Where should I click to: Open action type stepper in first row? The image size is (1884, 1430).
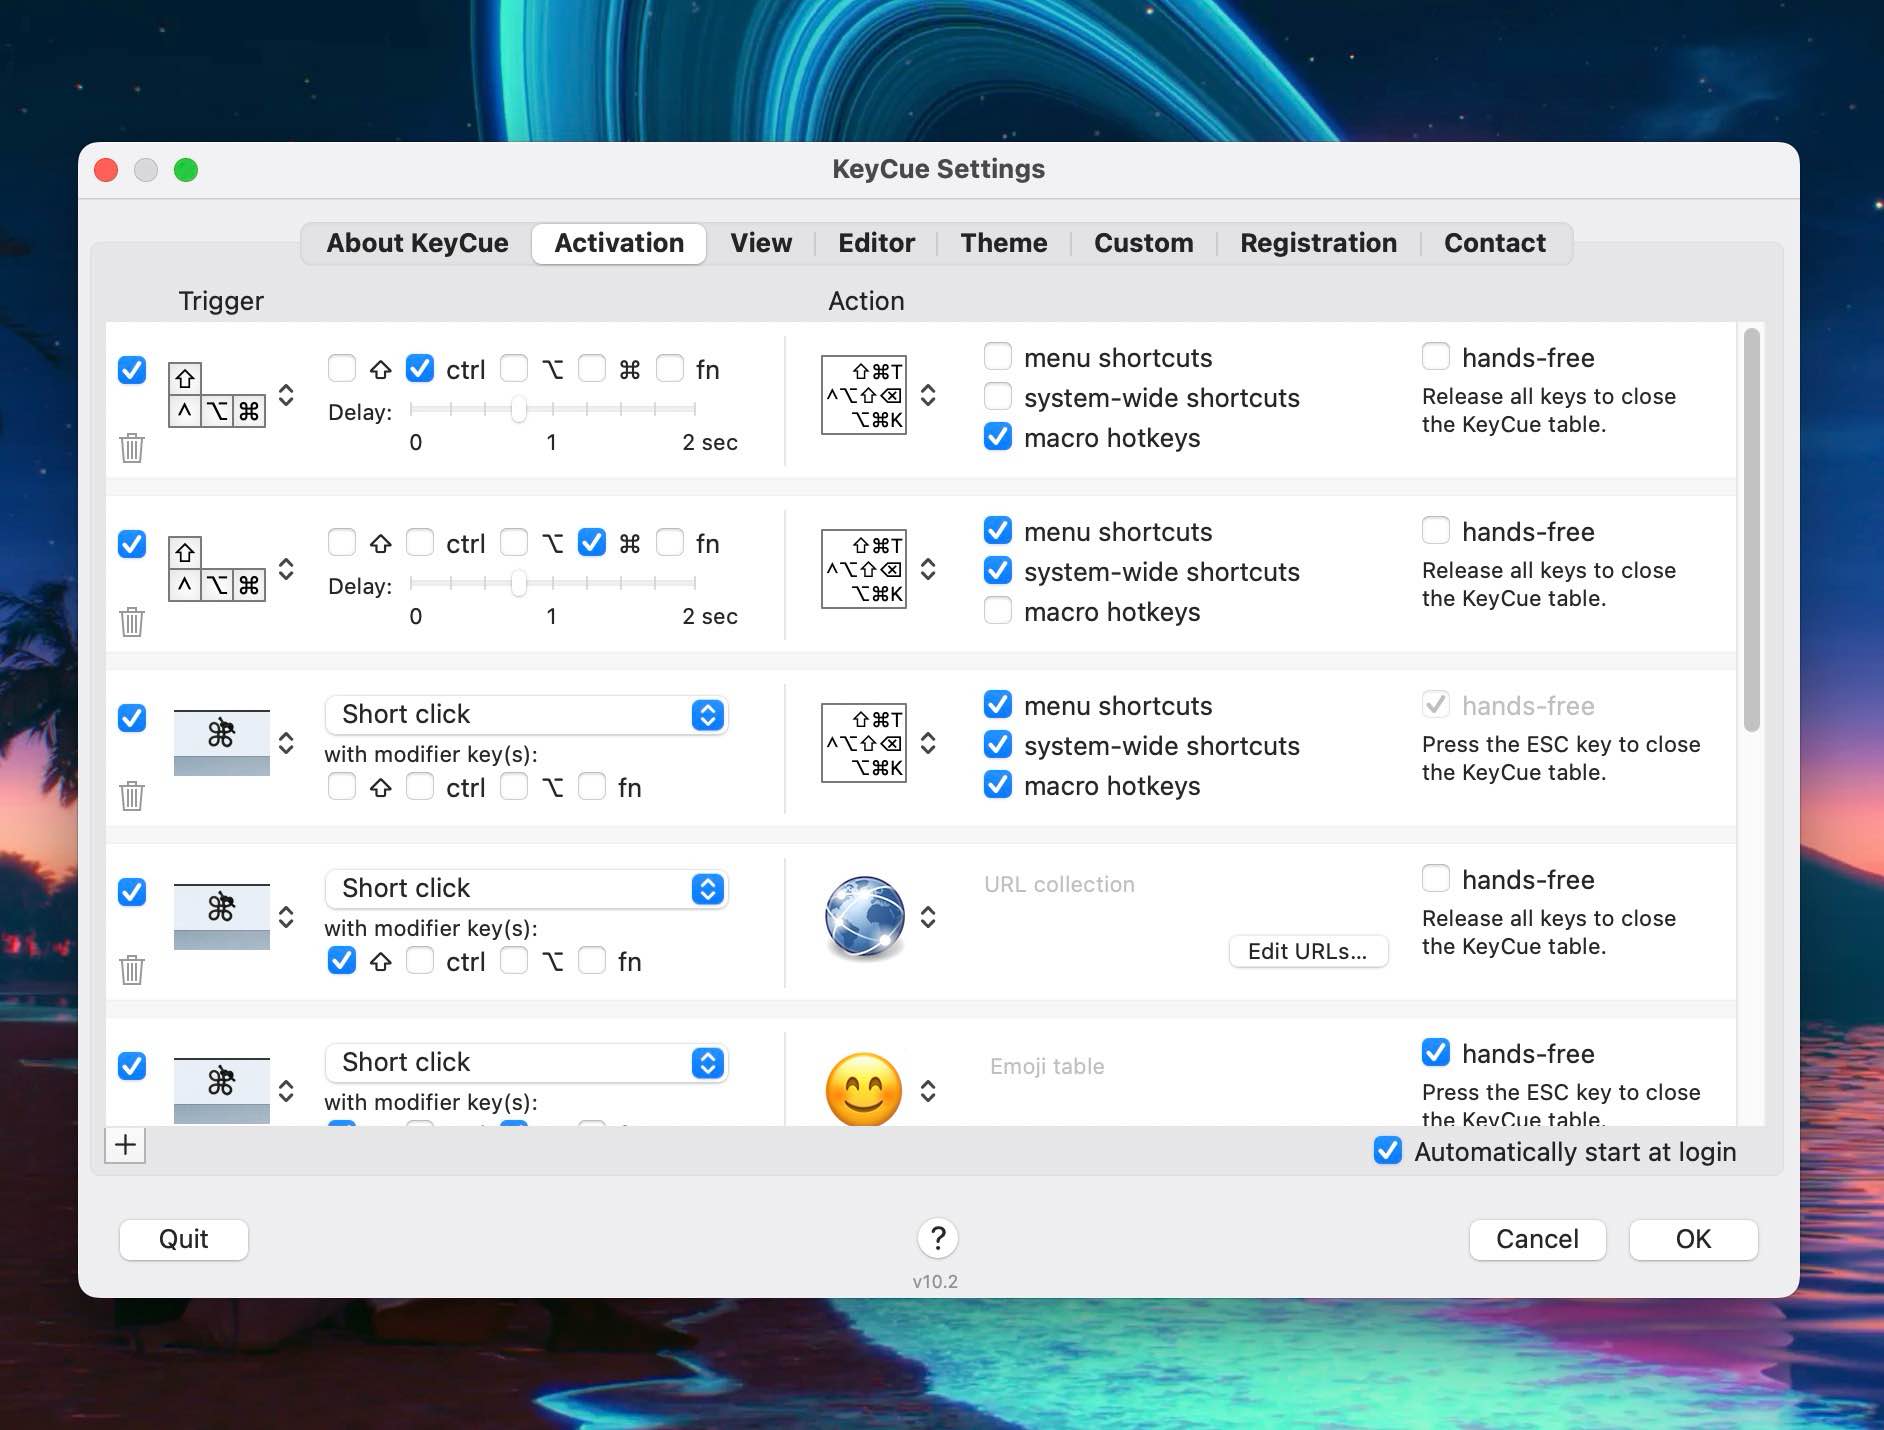(x=928, y=395)
